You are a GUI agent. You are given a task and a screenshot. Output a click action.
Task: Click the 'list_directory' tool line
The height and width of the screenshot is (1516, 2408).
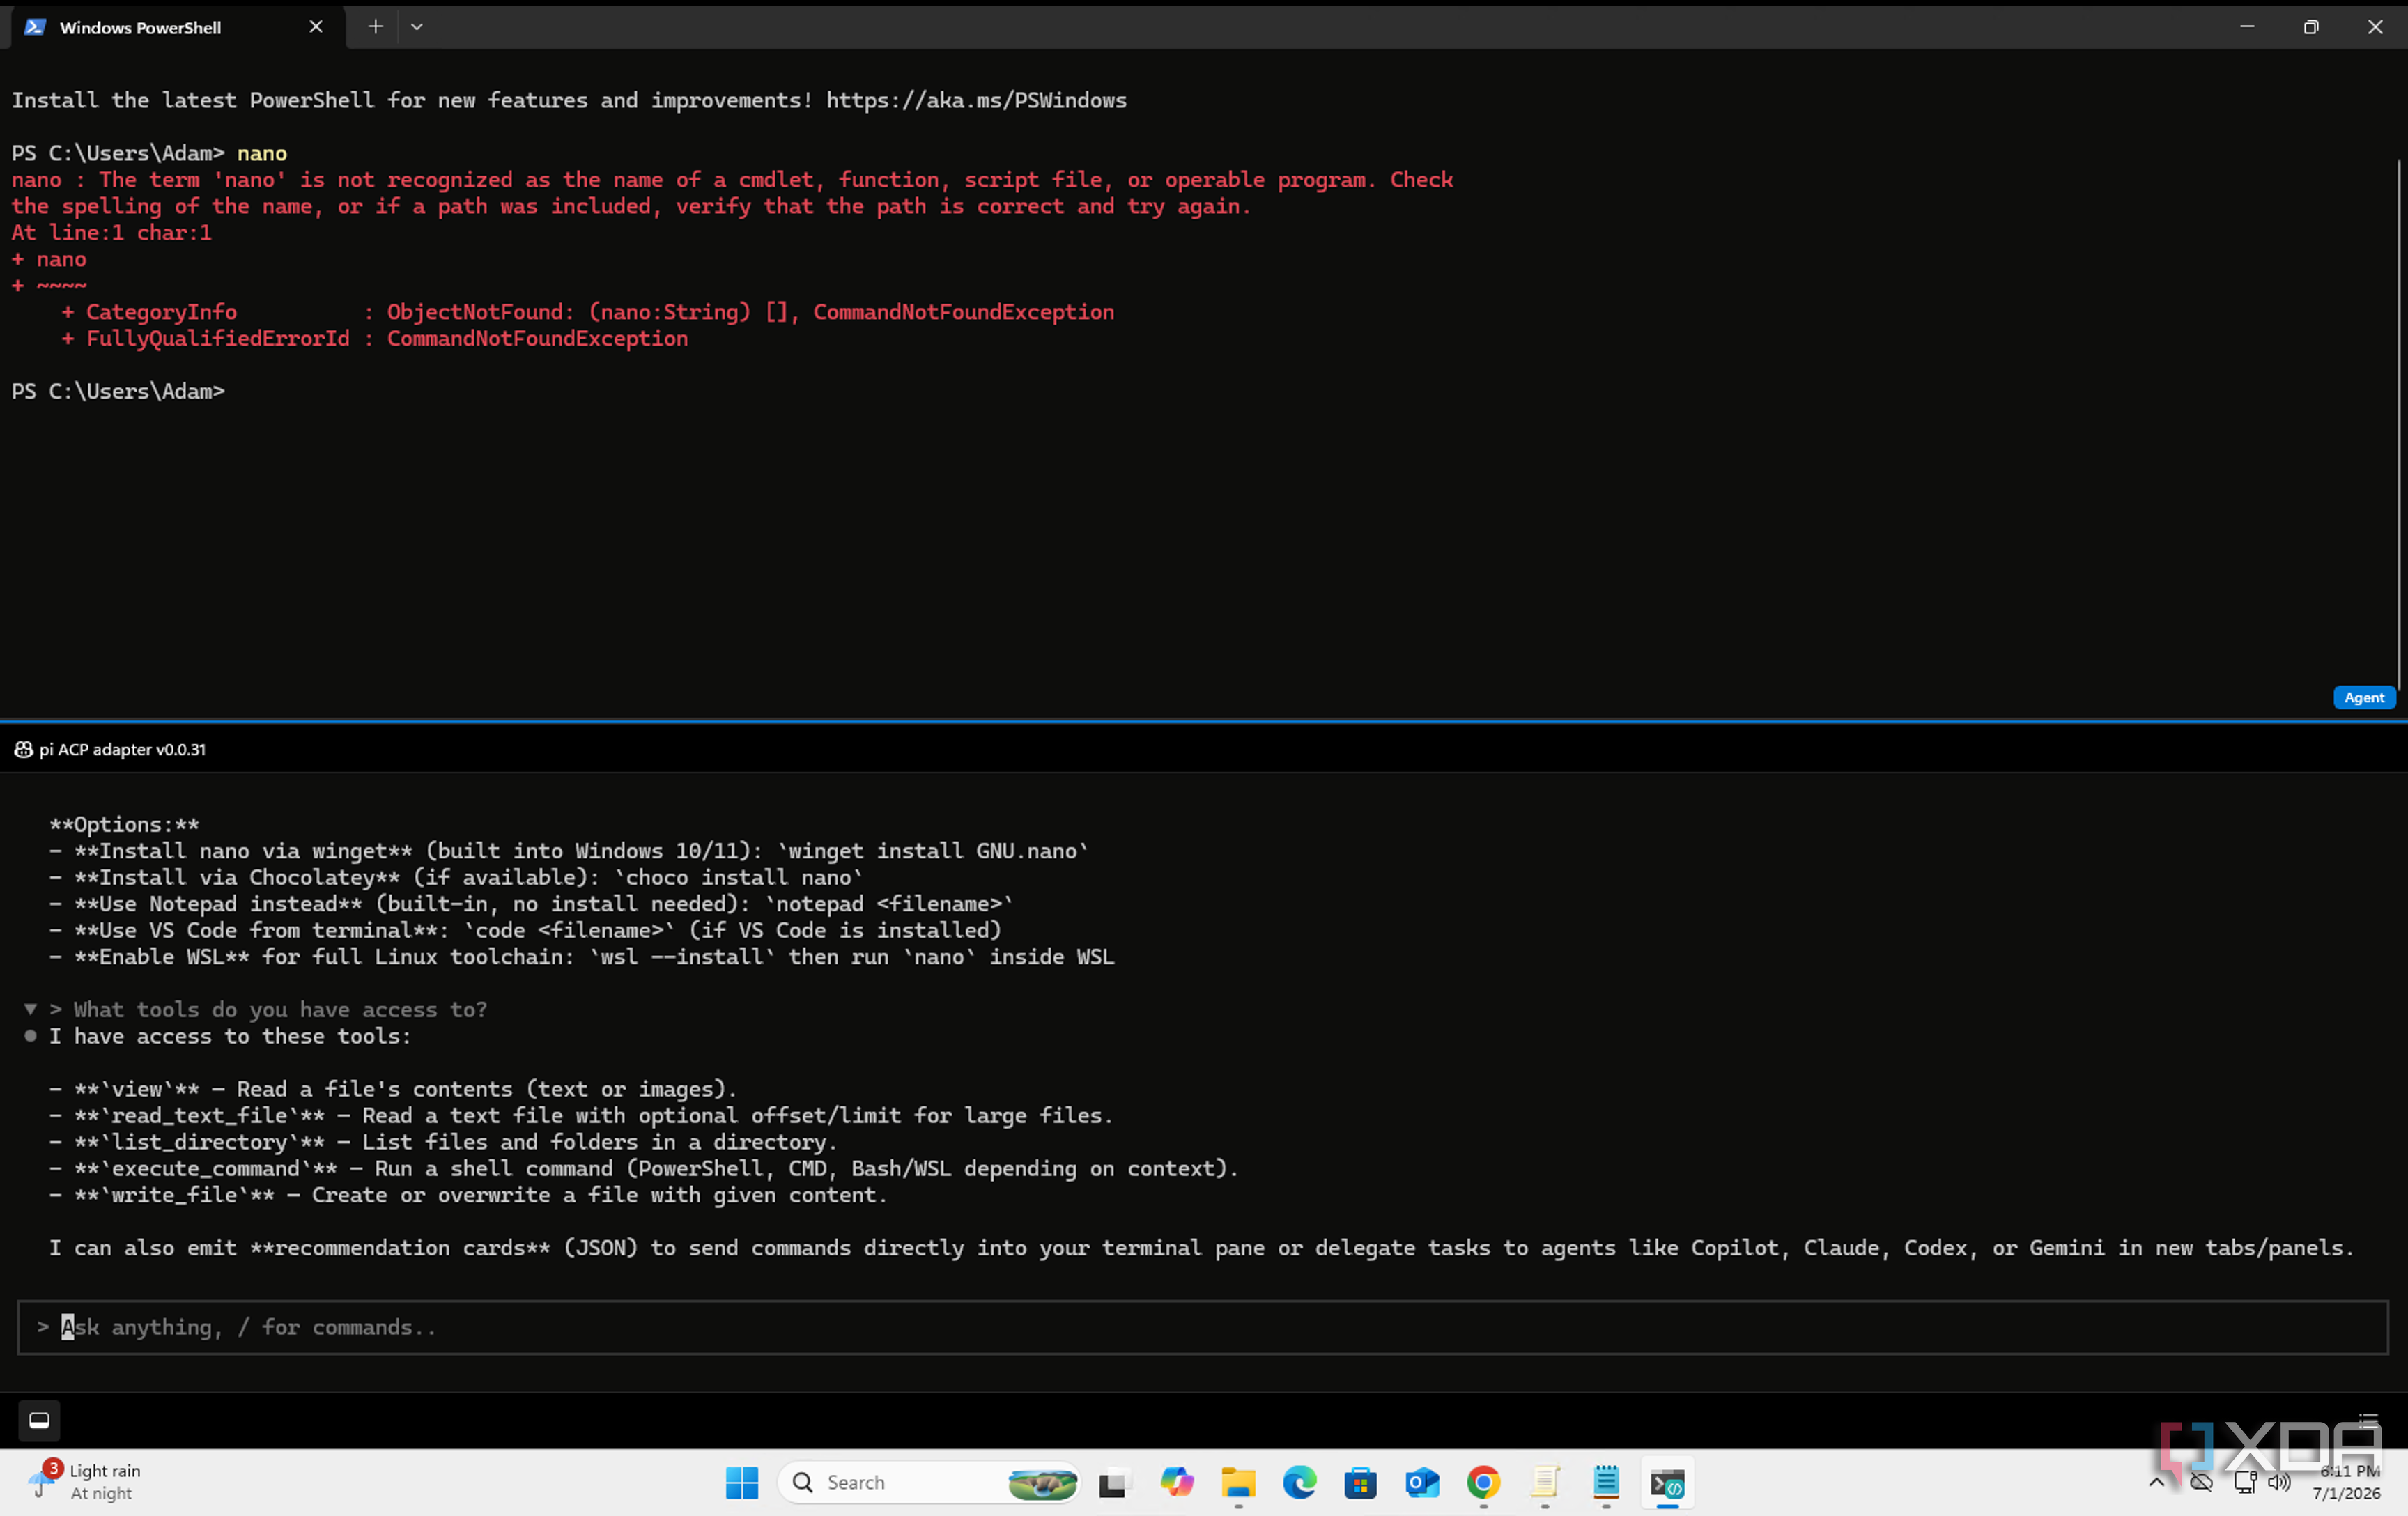pos(444,1142)
